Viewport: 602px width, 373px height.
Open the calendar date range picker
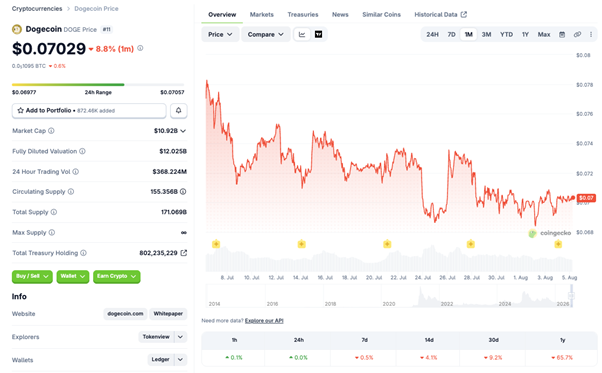[562, 35]
